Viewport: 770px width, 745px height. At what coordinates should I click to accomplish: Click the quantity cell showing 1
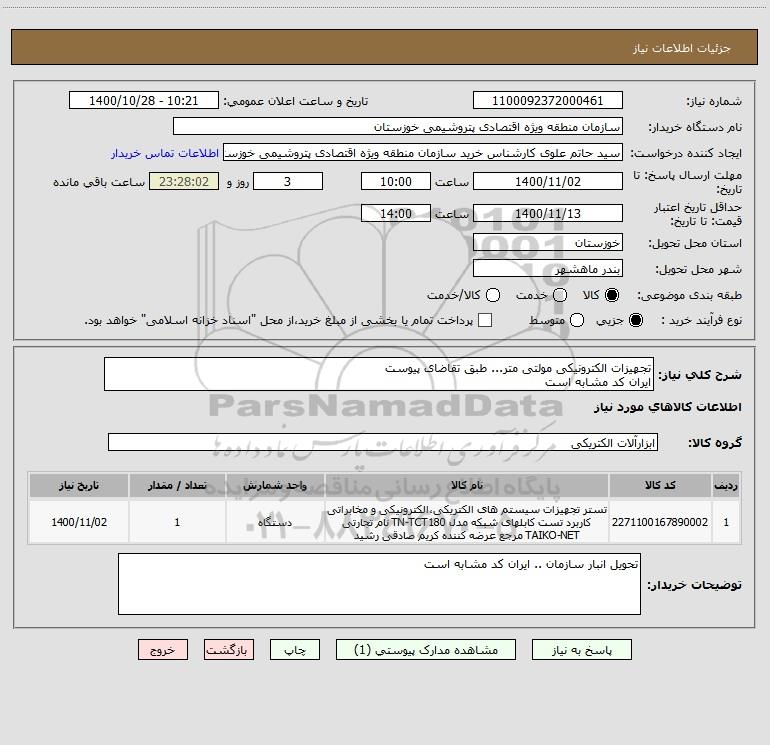click(x=177, y=522)
